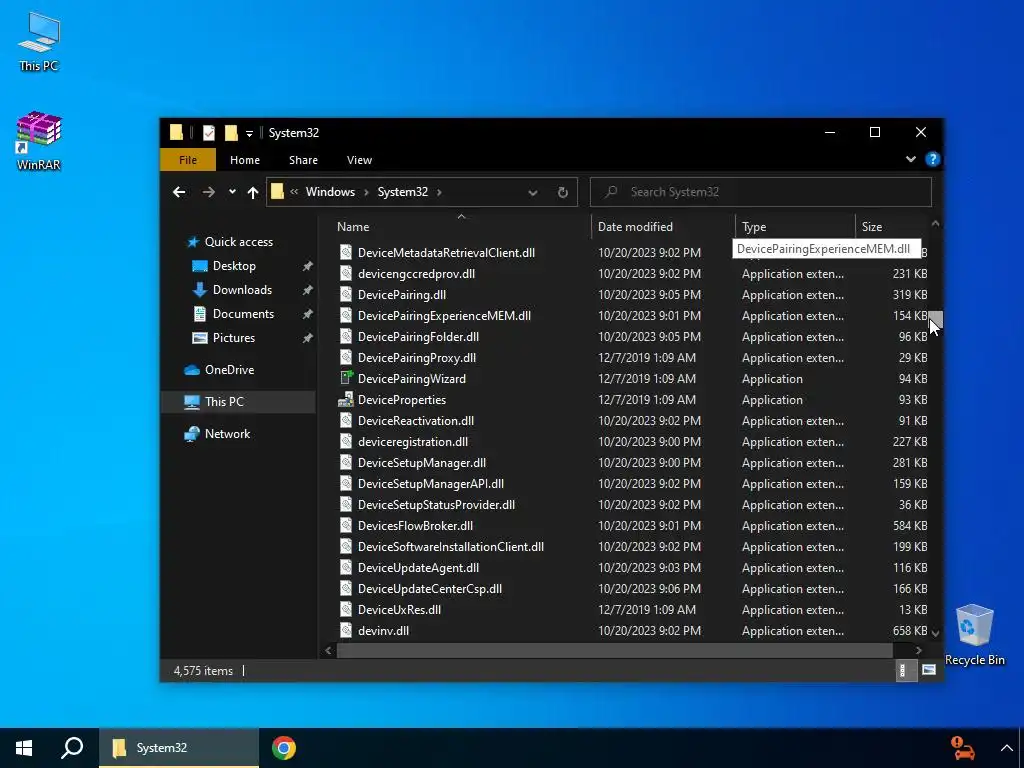Image resolution: width=1024 pixels, height=768 pixels.
Task: Click System32 in the address breadcrumb
Action: [x=403, y=192]
